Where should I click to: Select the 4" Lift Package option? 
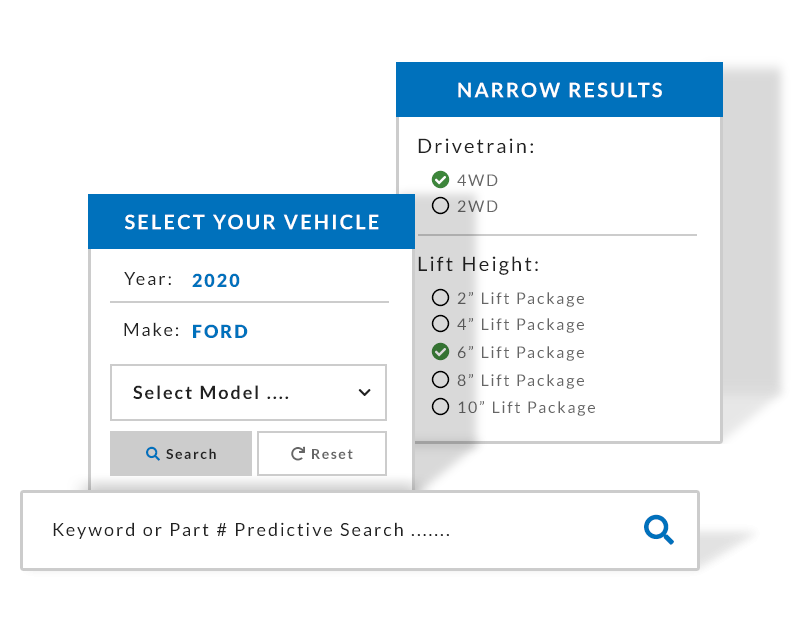click(x=441, y=324)
